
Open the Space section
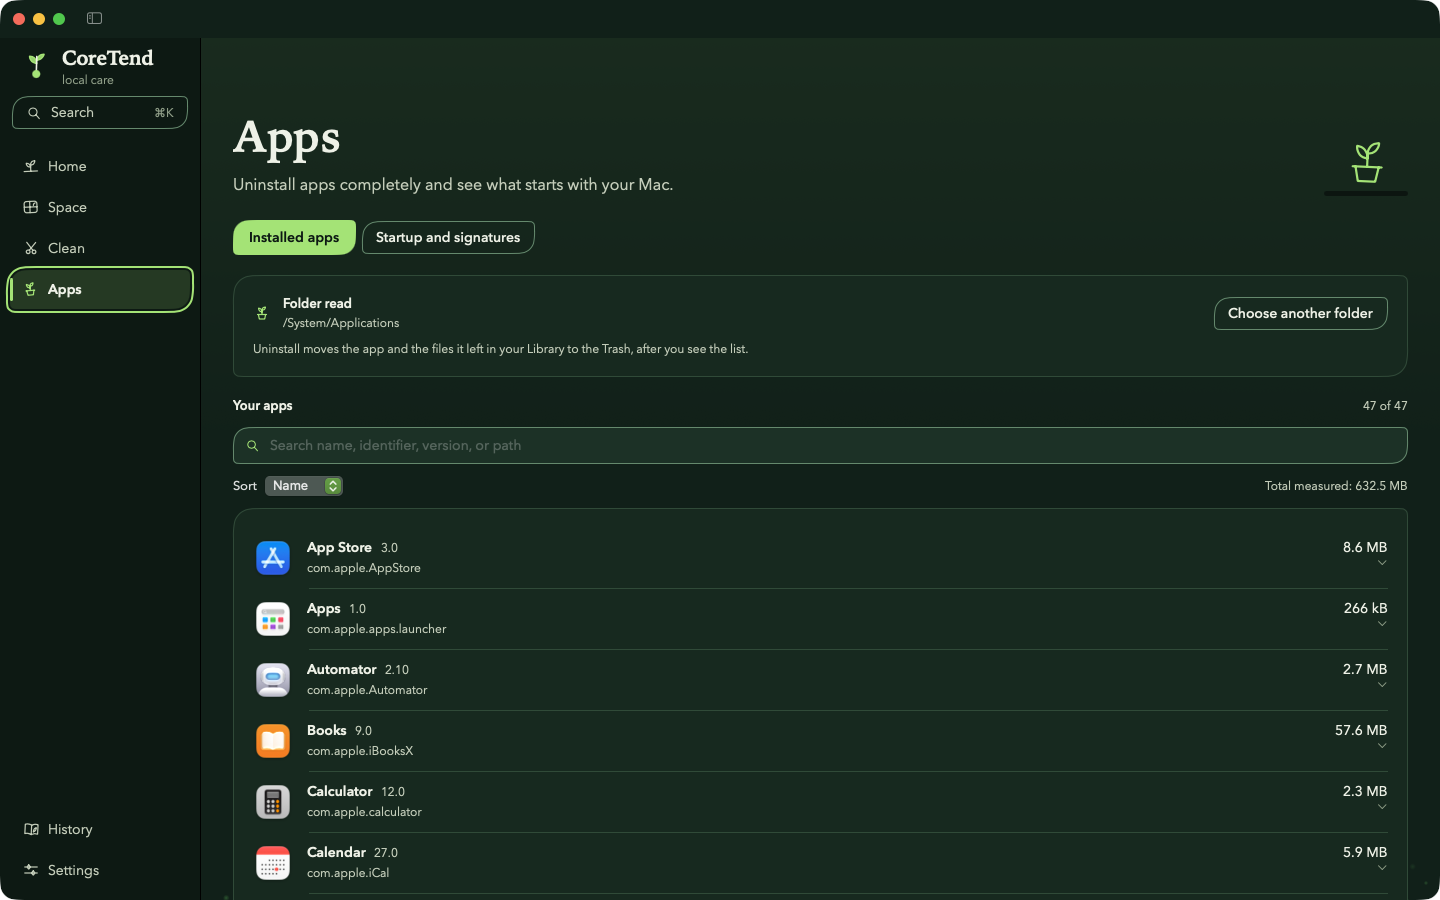(x=100, y=207)
